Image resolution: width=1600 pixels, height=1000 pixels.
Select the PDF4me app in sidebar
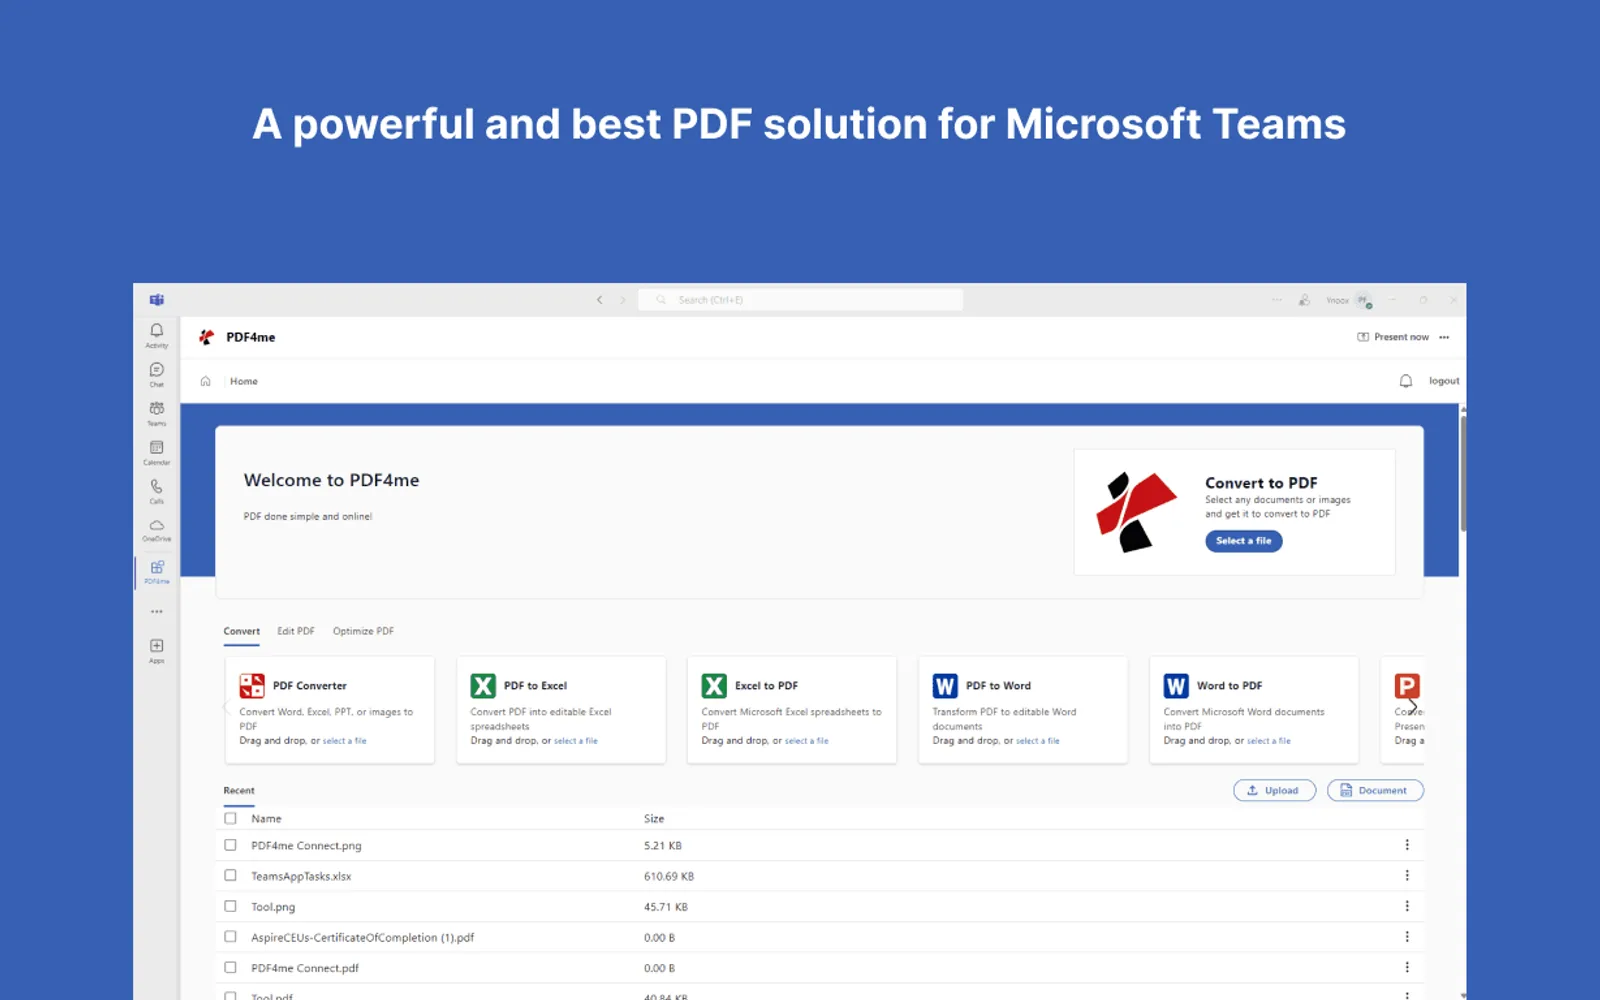pyautogui.click(x=157, y=572)
